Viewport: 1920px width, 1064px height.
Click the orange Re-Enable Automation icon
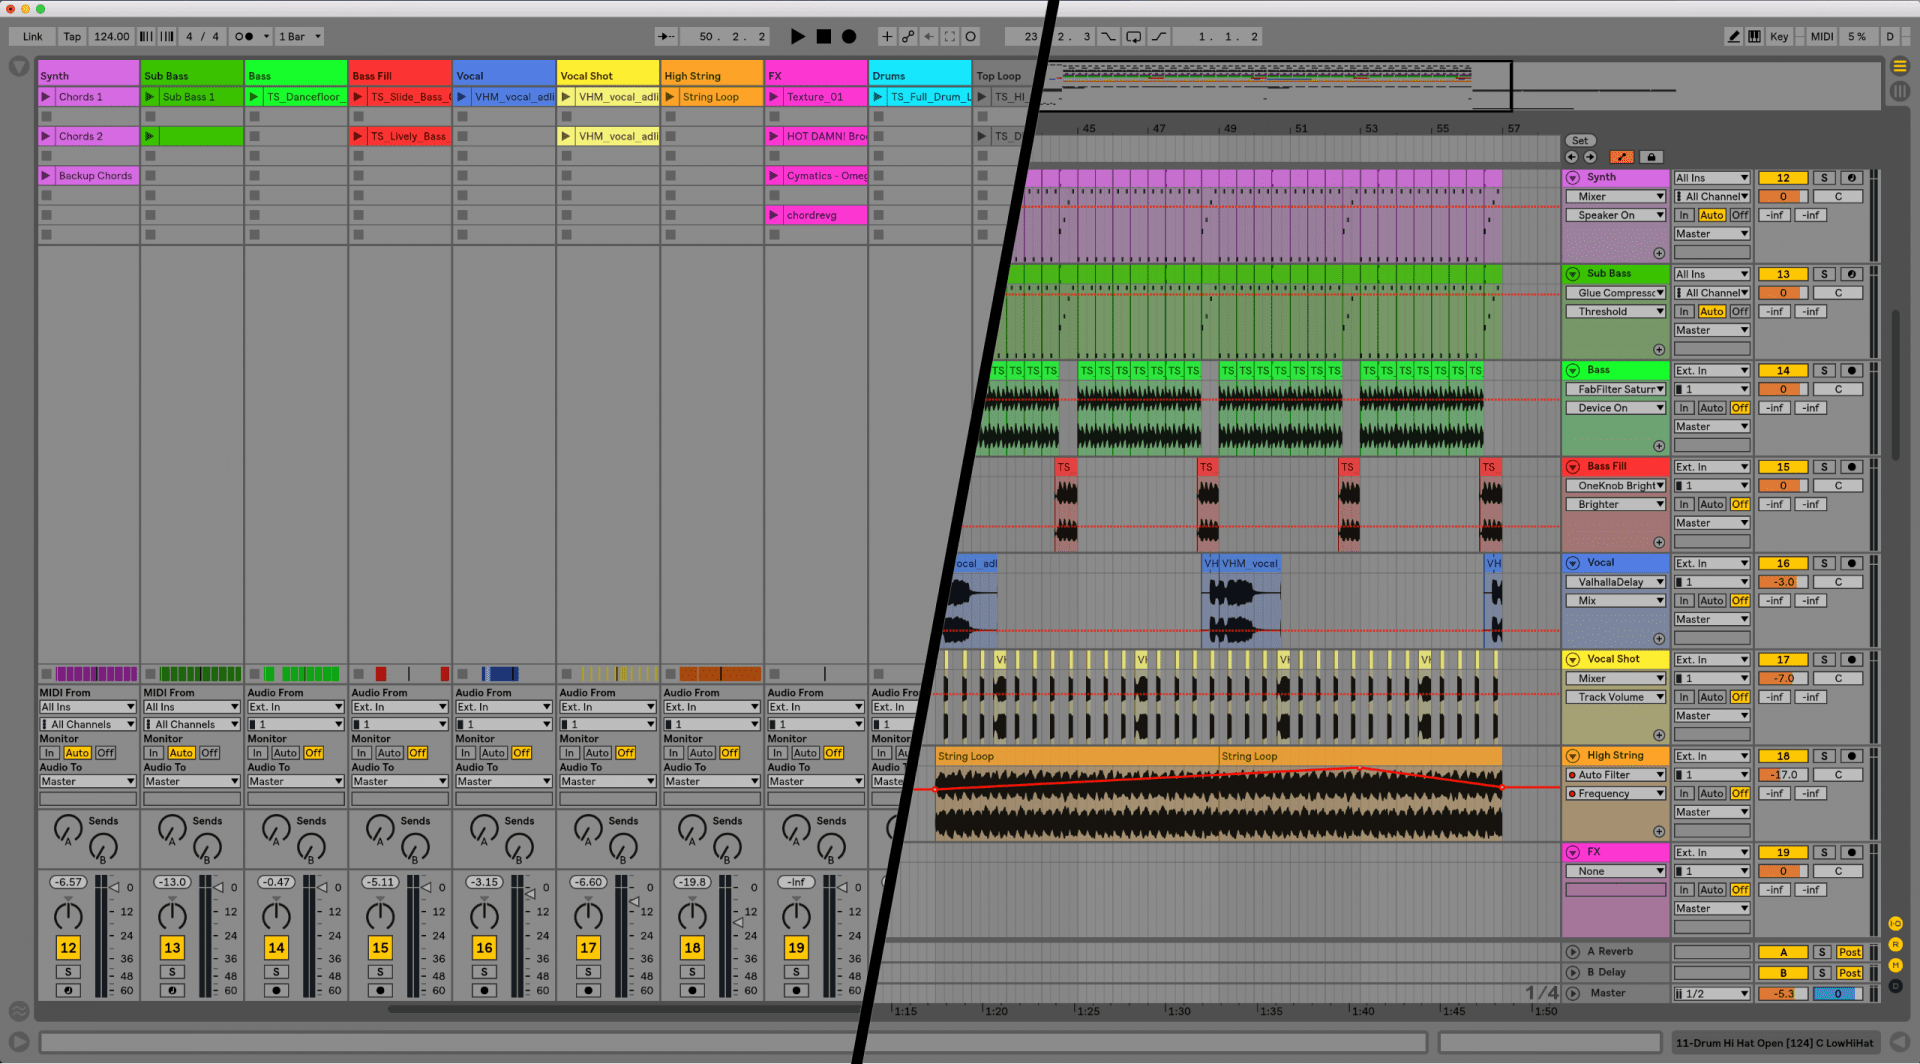coord(1622,157)
